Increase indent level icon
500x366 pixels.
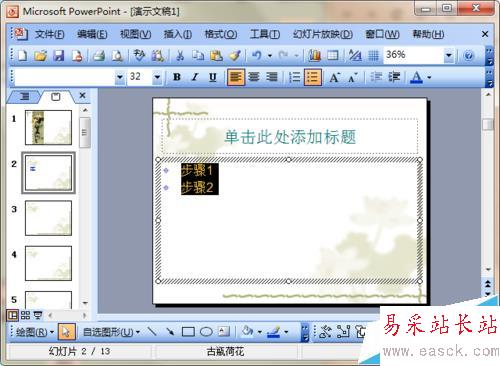pyautogui.click(x=394, y=77)
